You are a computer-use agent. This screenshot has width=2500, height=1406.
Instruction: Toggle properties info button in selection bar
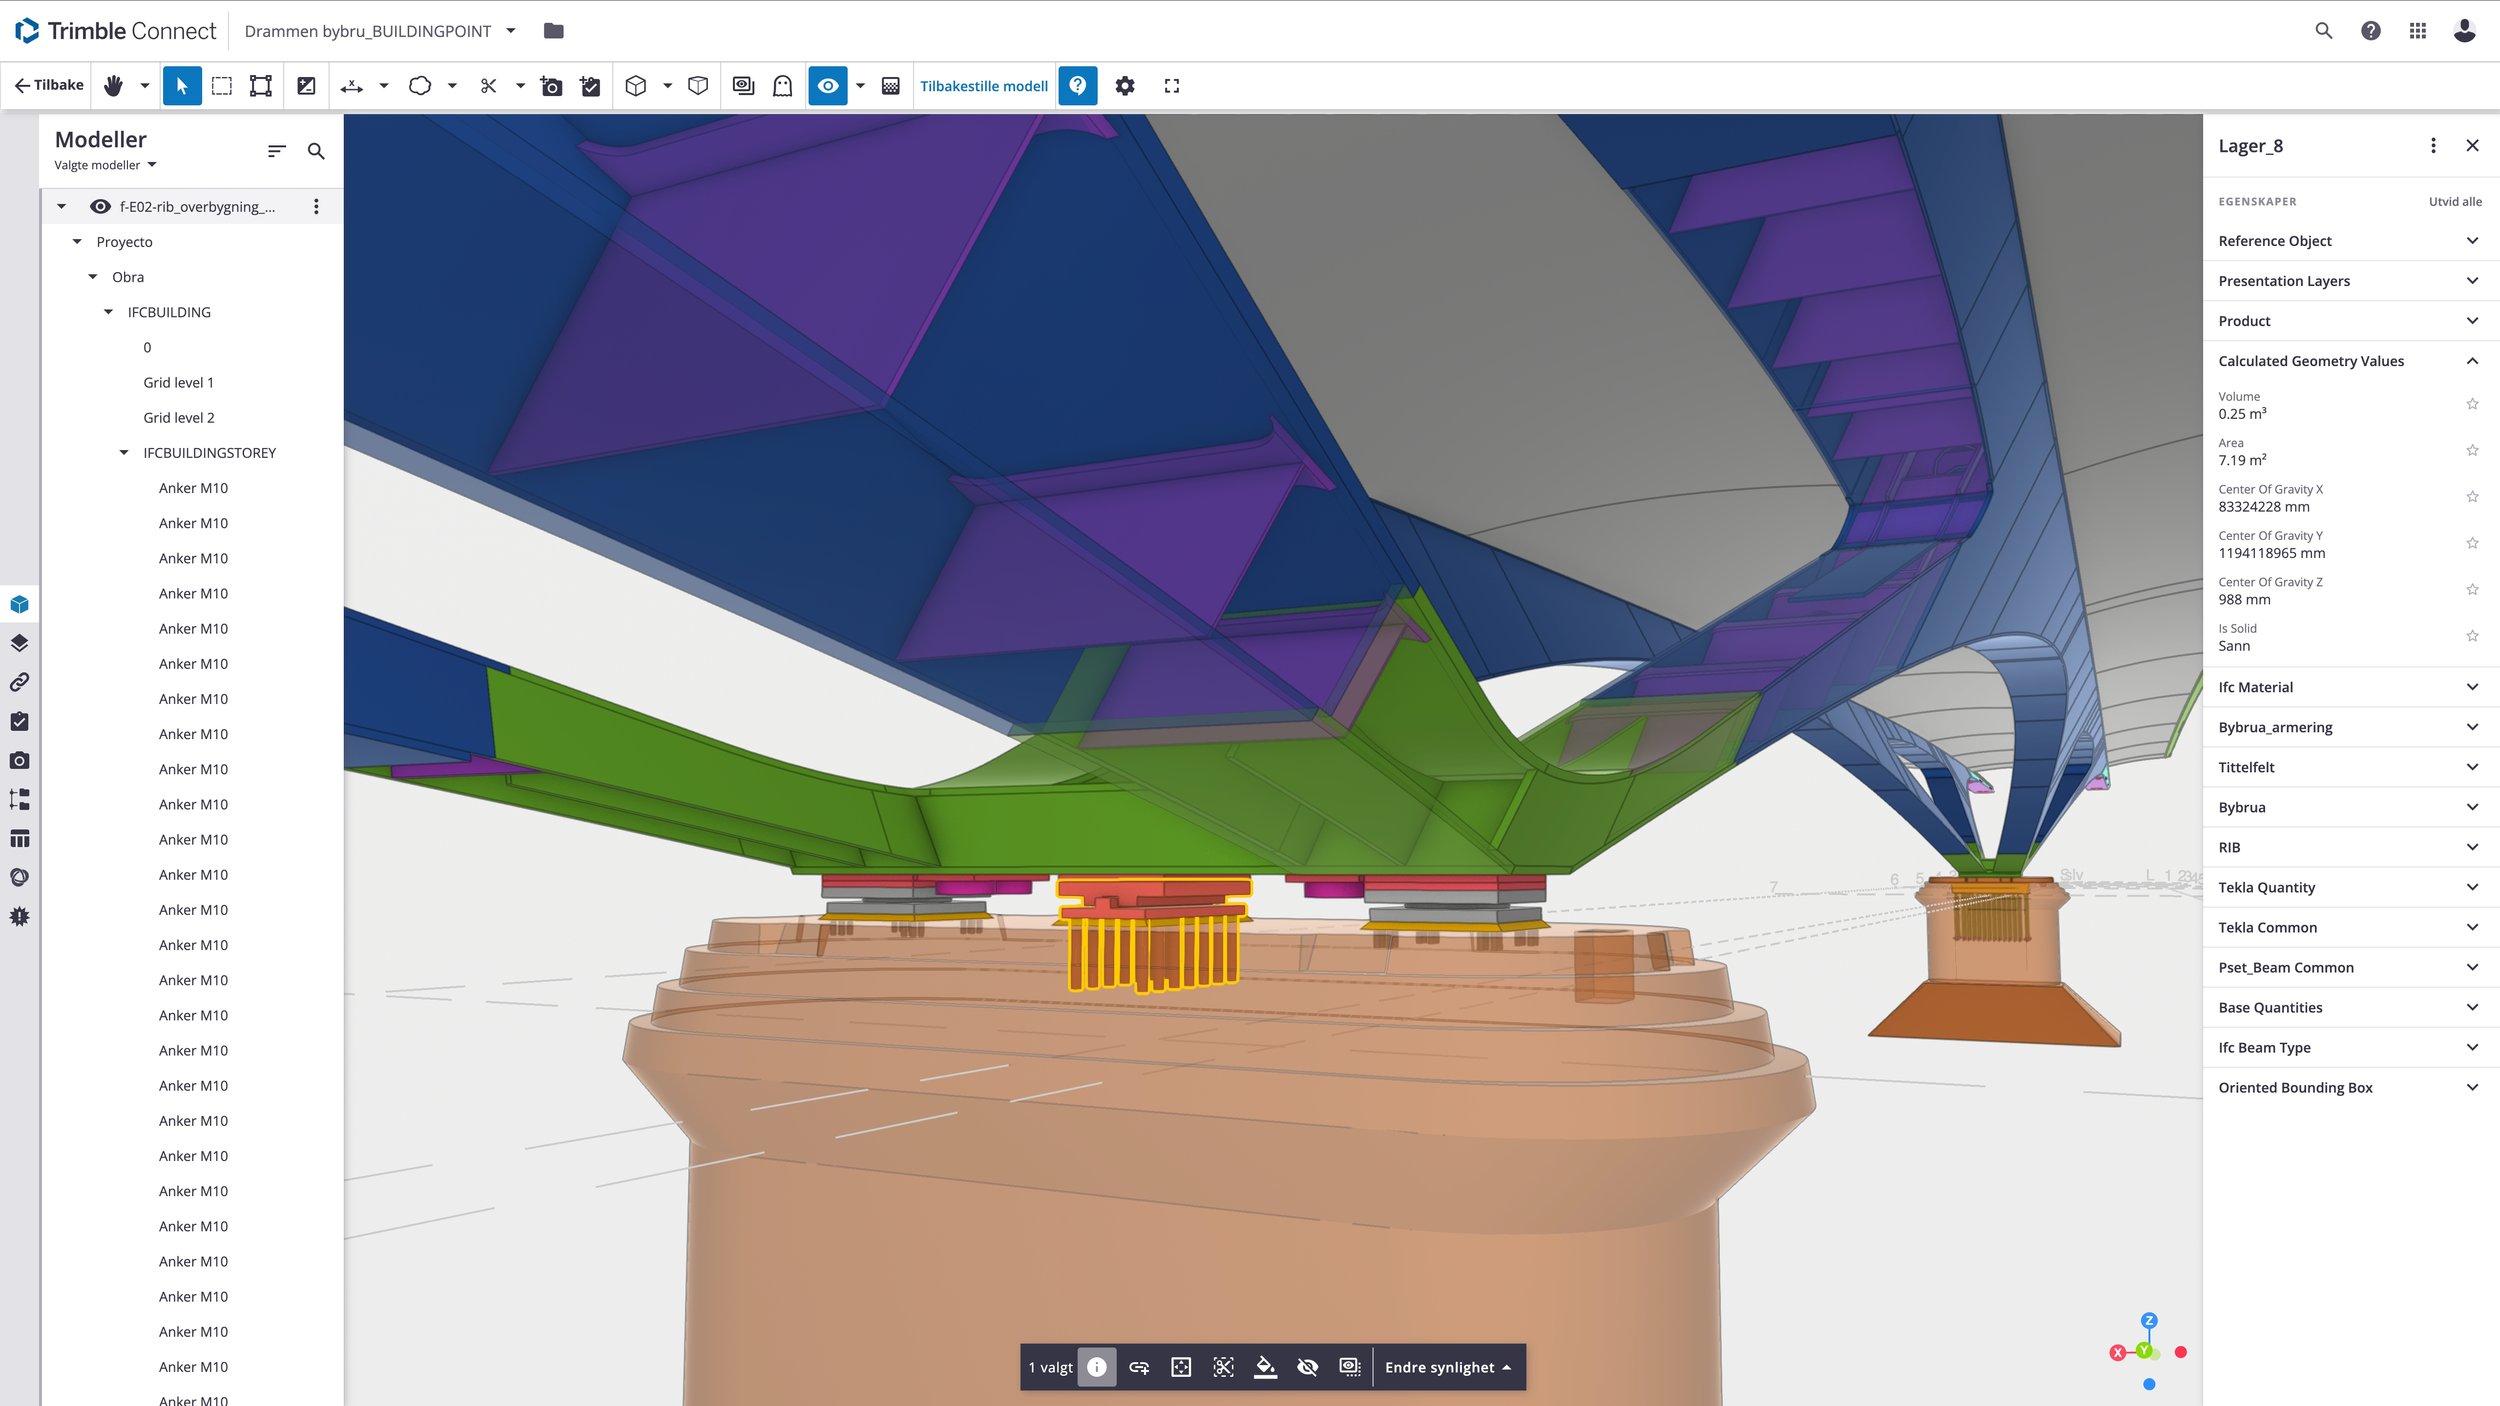[1097, 1367]
